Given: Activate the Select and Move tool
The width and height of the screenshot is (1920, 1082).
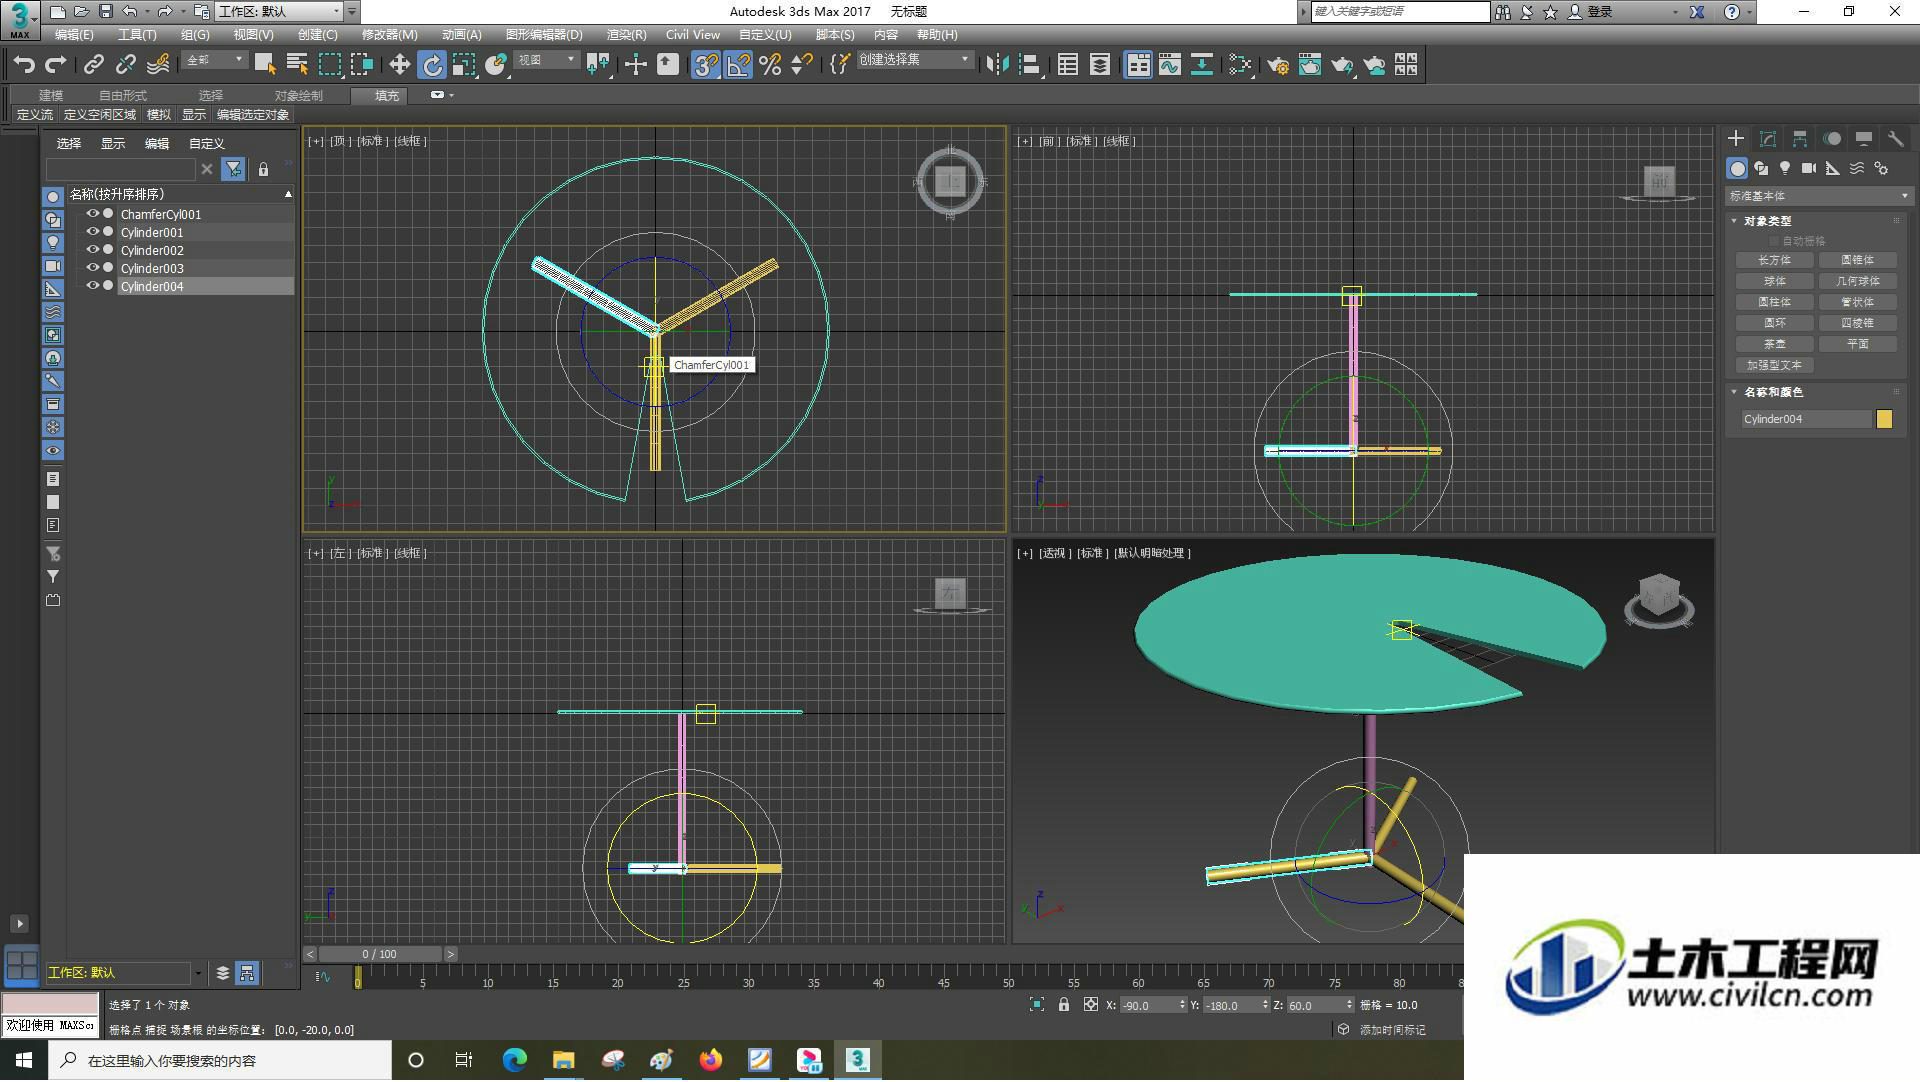Looking at the screenshot, I should coord(399,65).
